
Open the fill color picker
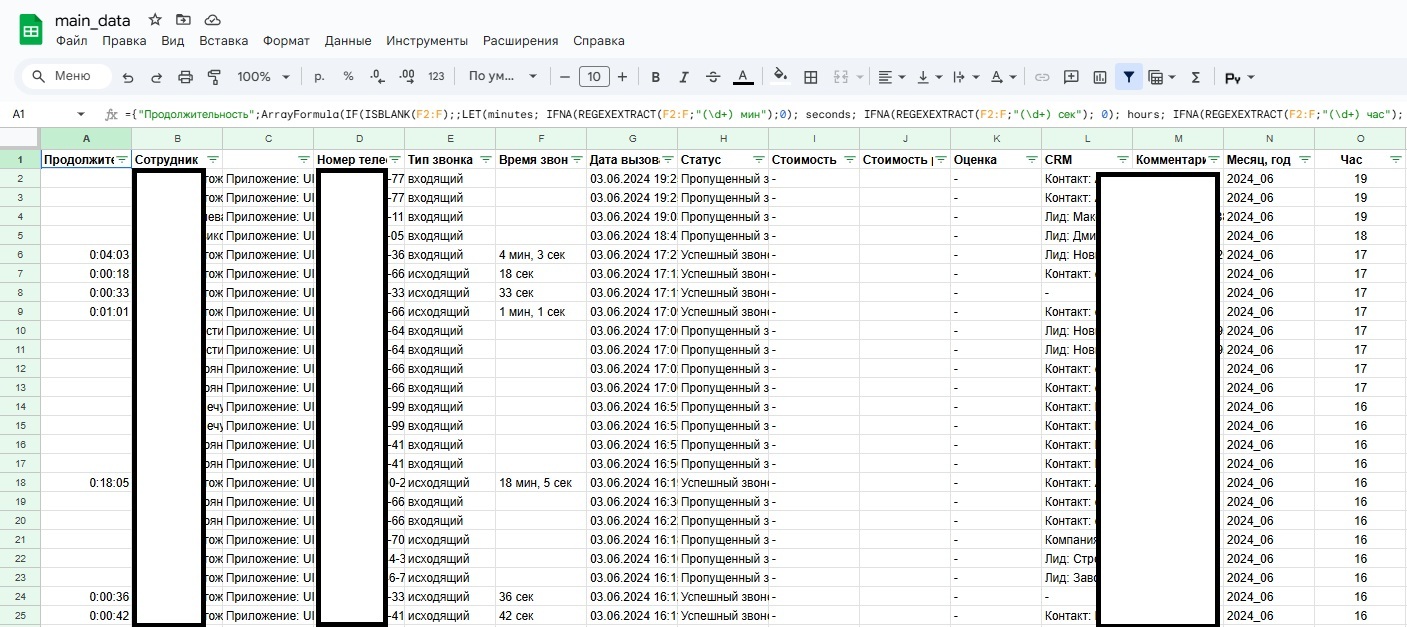coord(780,77)
